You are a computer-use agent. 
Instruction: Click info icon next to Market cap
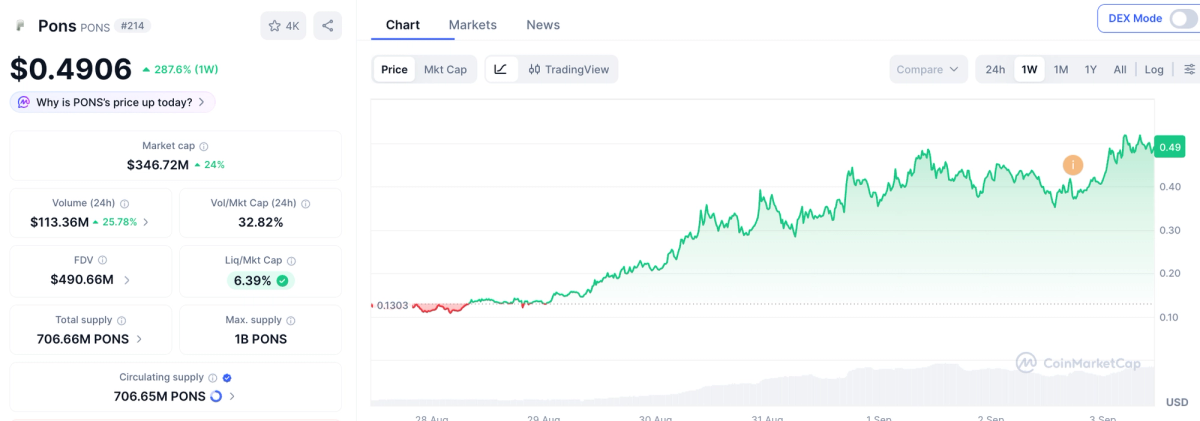point(204,146)
